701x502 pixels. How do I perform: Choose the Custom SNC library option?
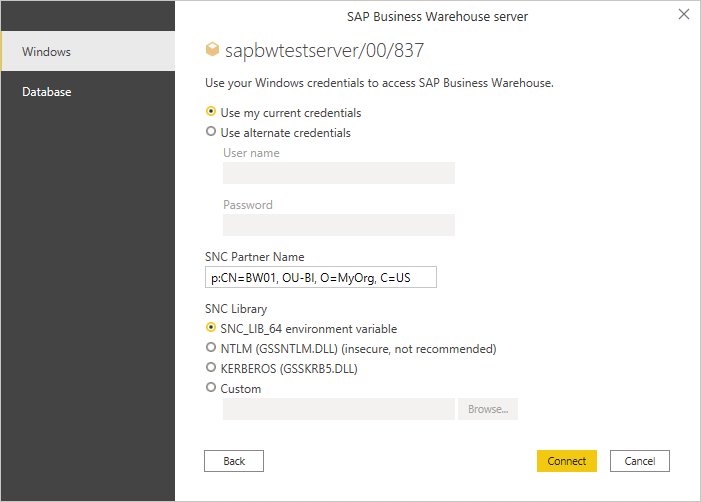pyautogui.click(x=211, y=388)
